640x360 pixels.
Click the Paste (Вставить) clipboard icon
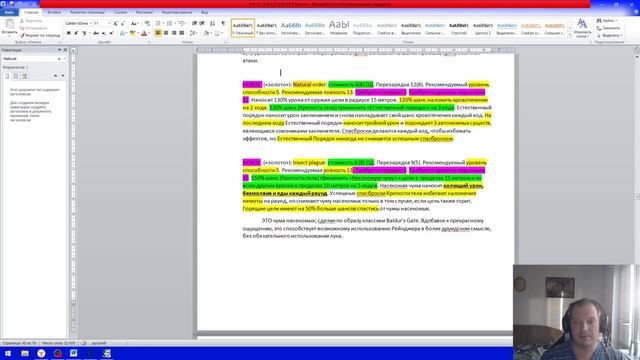[x=9, y=24]
